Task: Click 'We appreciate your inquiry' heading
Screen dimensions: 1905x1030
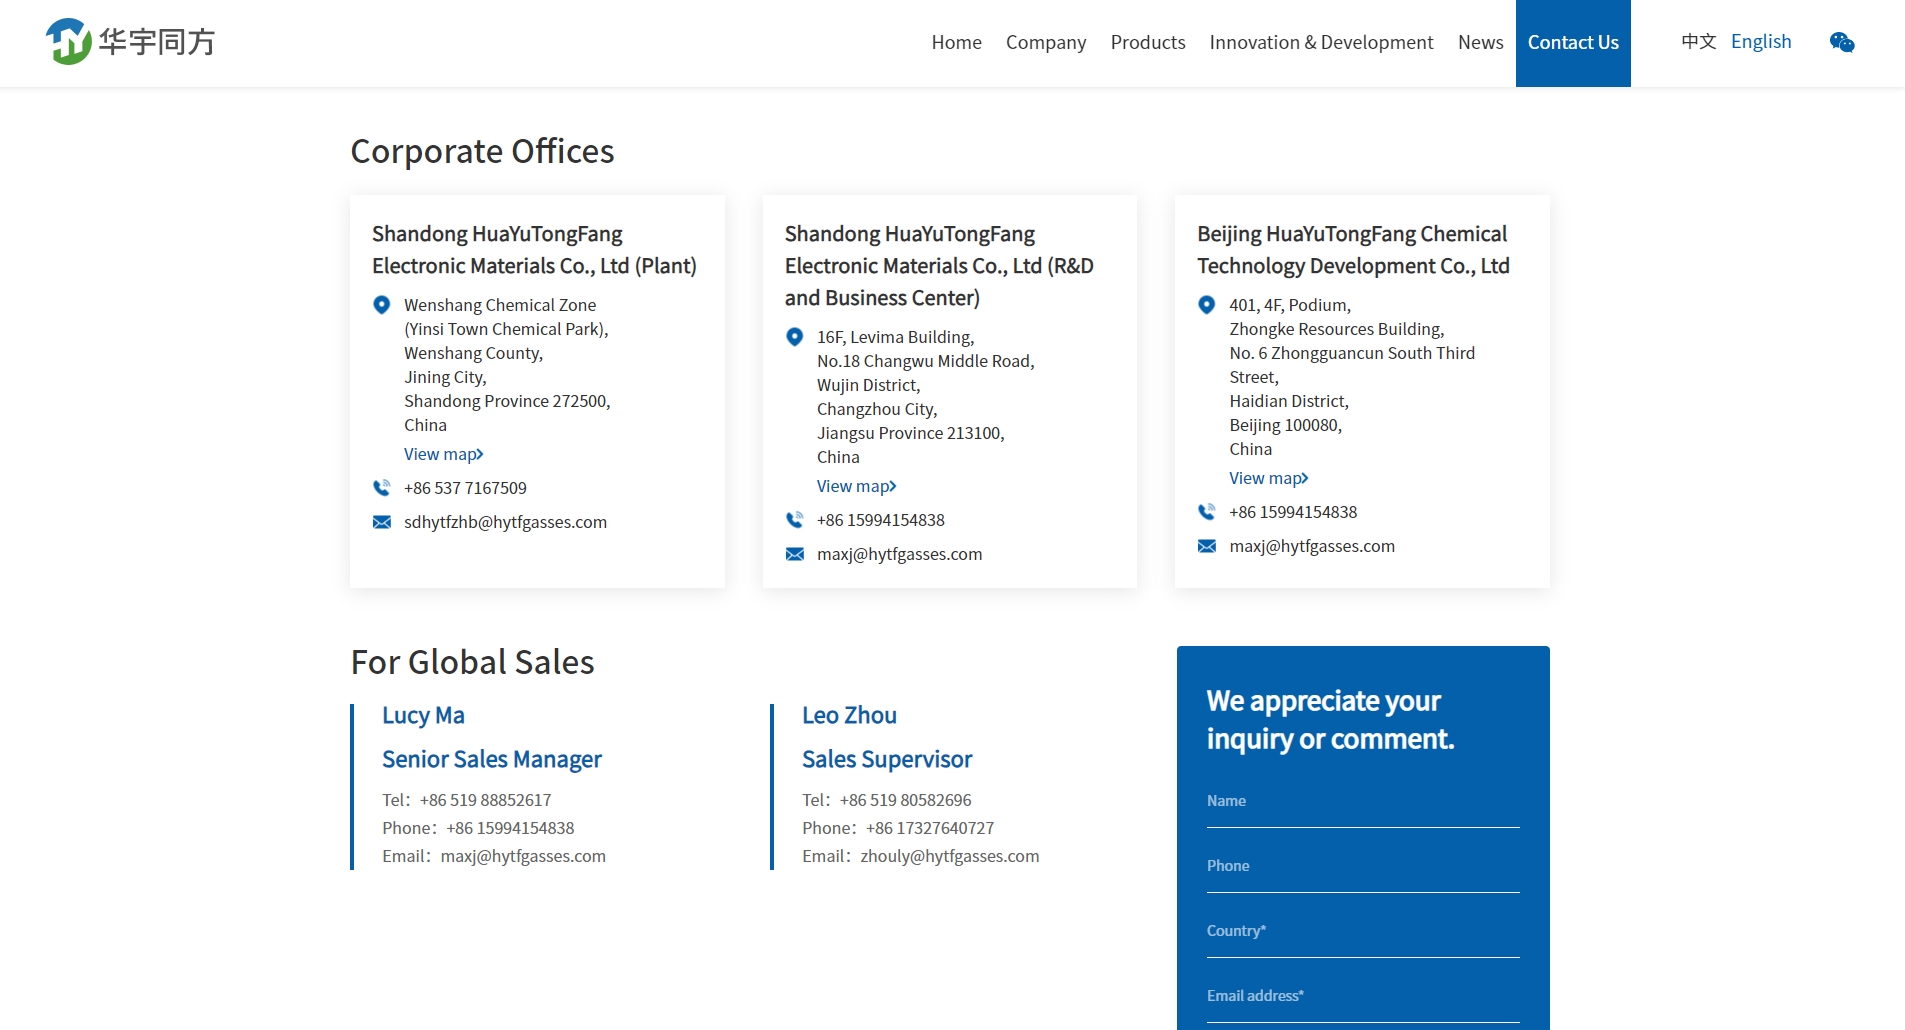Action: (1330, 720)
